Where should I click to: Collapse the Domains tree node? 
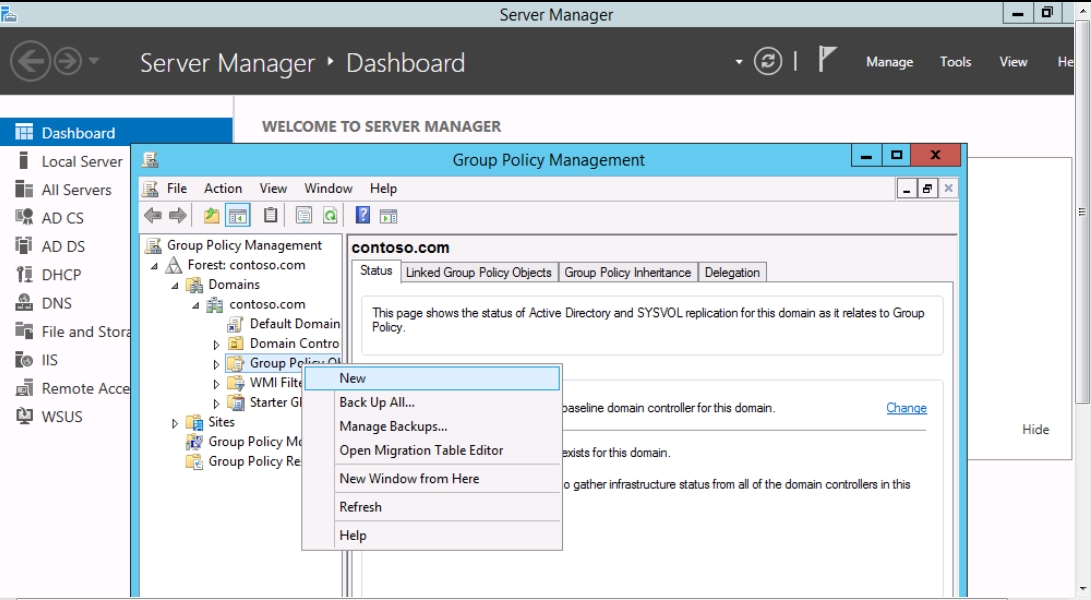[175, 285]
